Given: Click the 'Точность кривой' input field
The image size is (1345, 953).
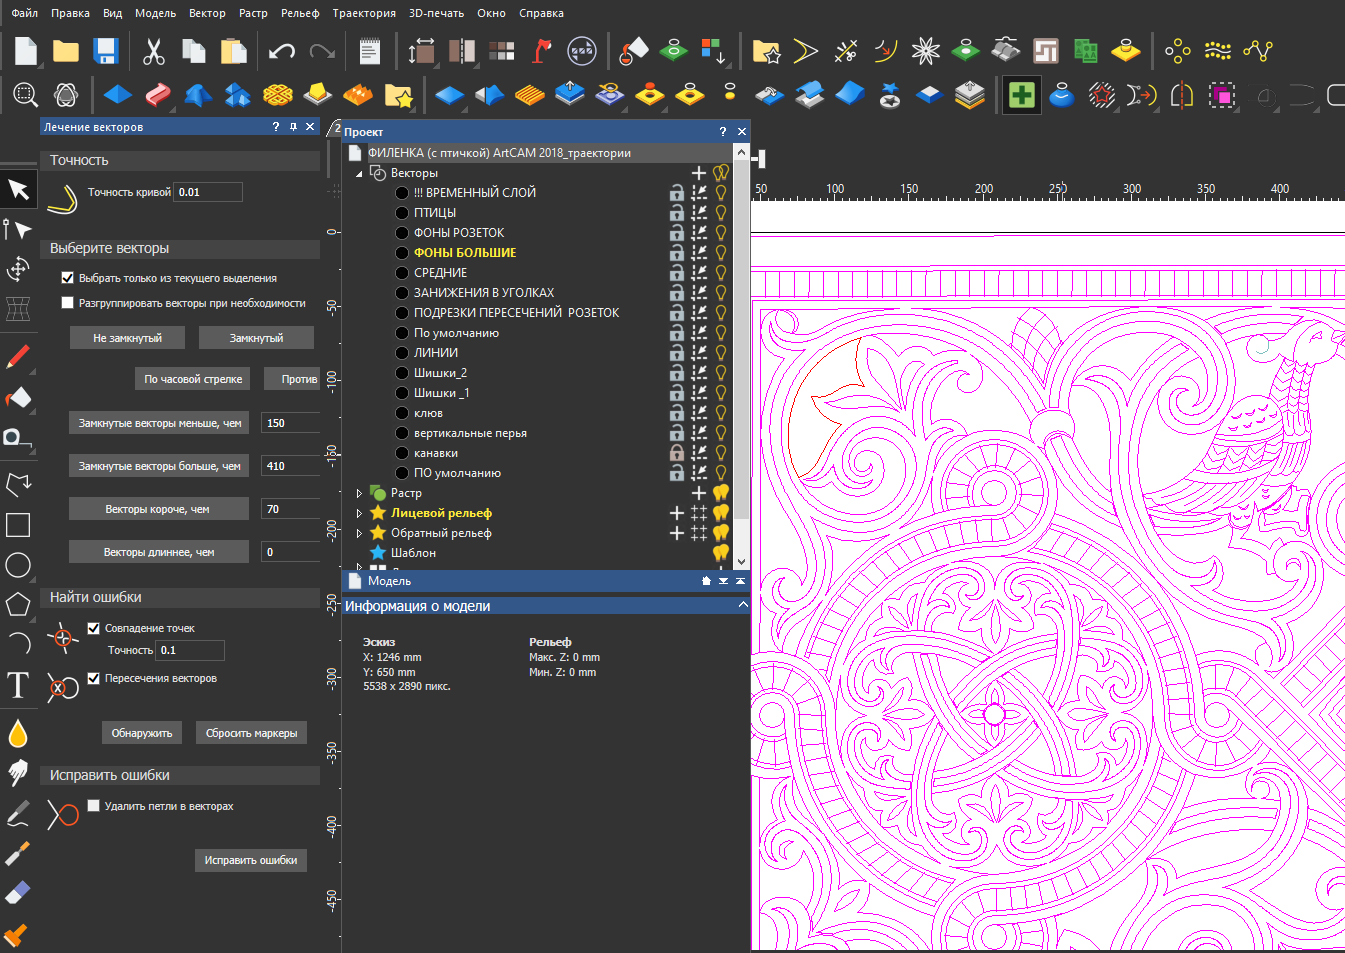Looking at the screenshot, I should coord(209,192).
